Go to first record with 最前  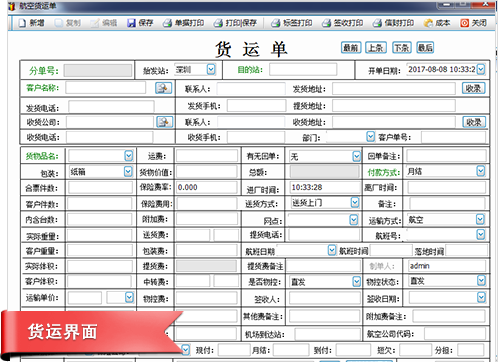click(x=351, y=48)
